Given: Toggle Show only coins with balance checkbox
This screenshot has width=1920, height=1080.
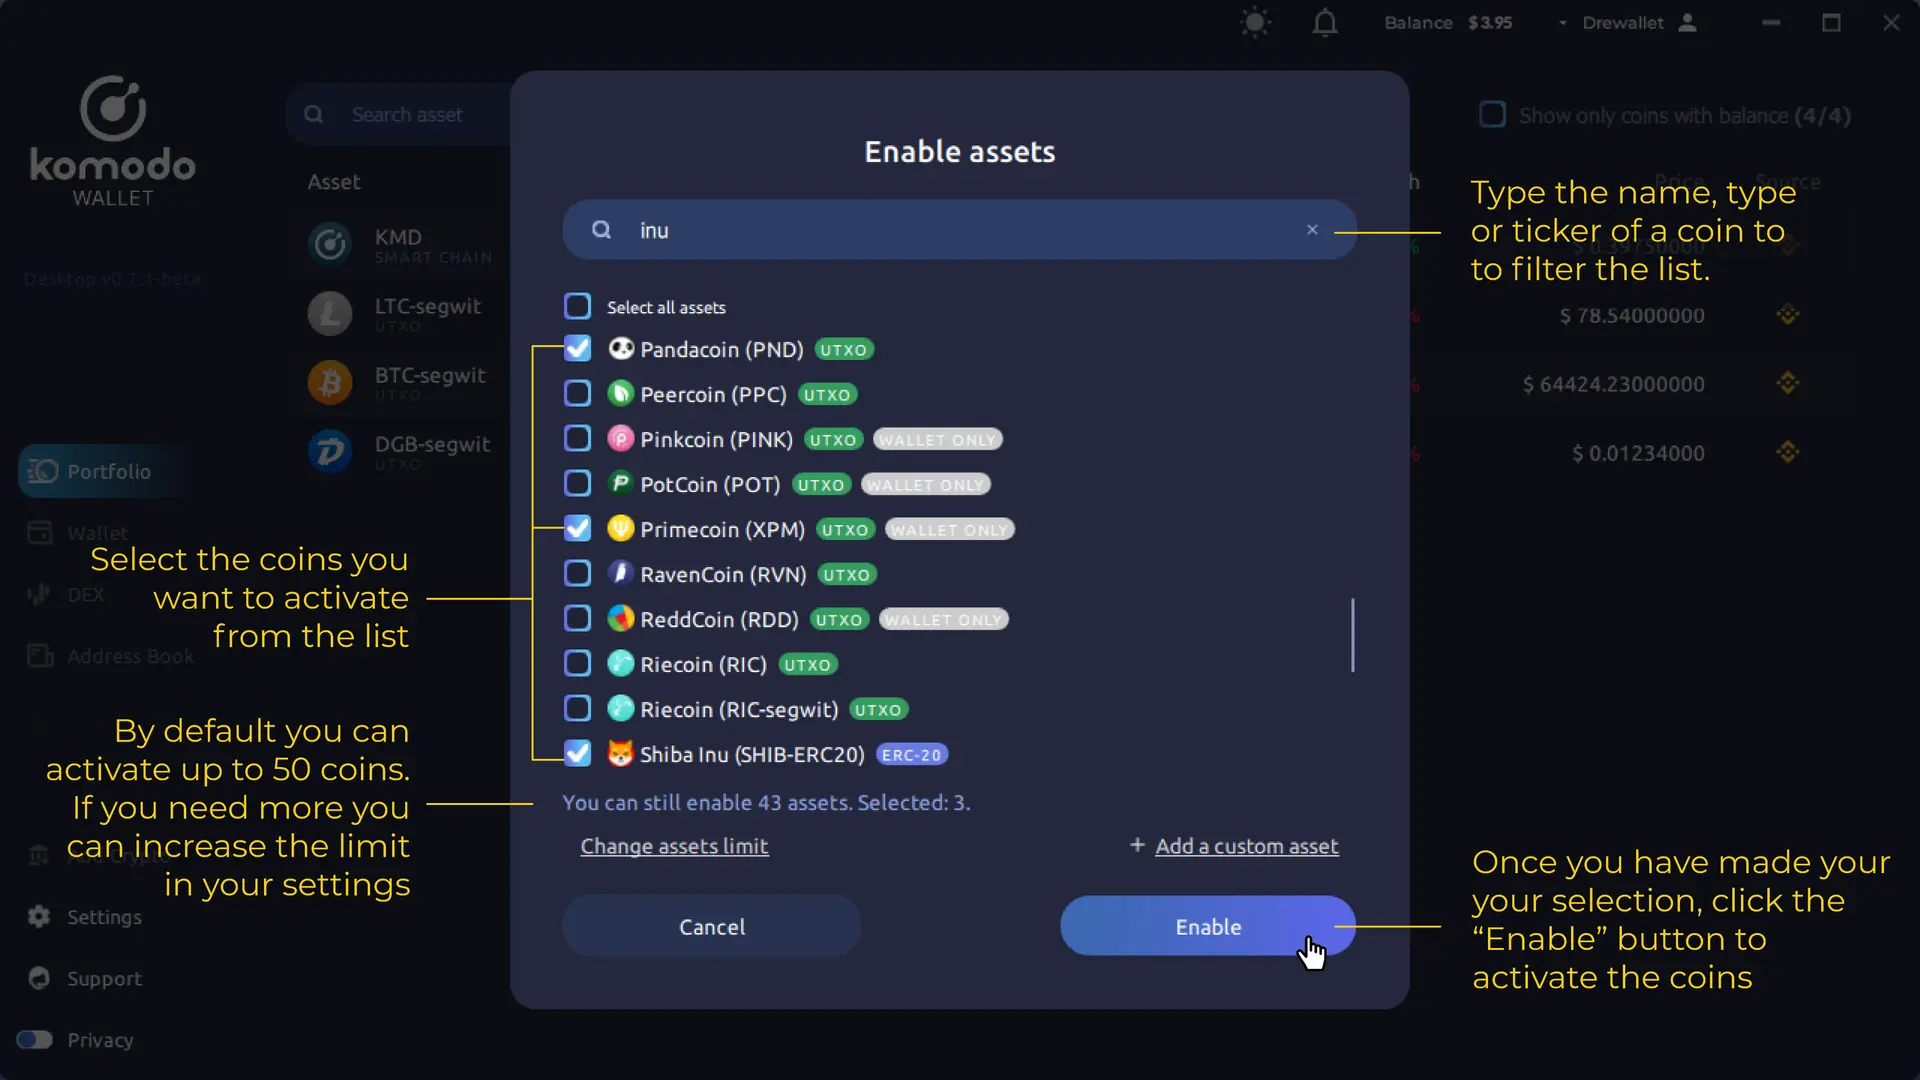Looking at the screenshot, I should [x=1491, y=116].
